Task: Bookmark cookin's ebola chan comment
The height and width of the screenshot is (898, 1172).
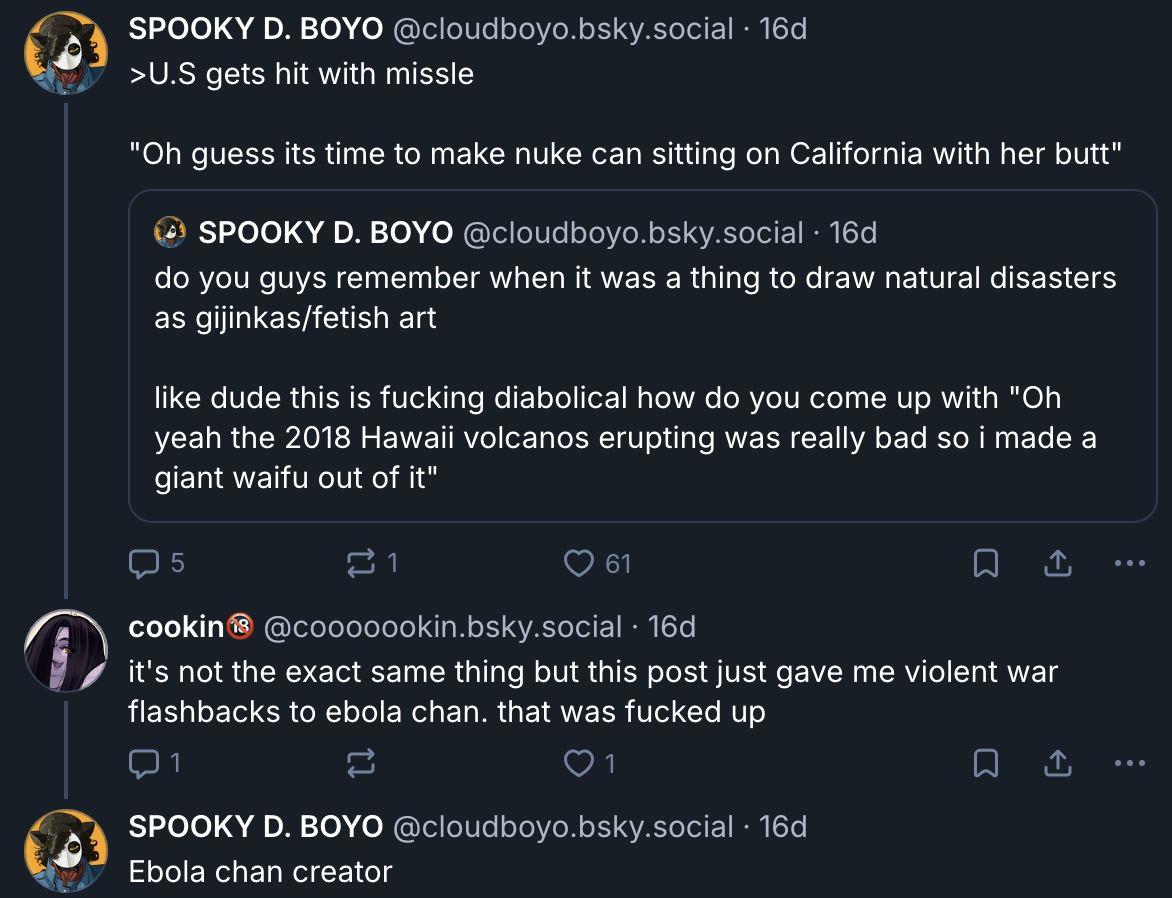Action: [x=985, y=765]
